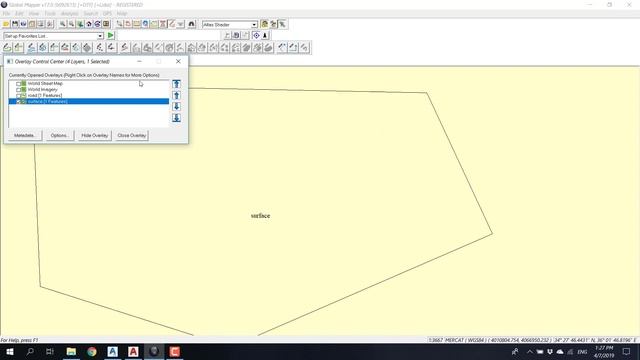Select the zoom out magnifier tool
This screenshot has width=640, height=360.
click(x=71, y=24)
